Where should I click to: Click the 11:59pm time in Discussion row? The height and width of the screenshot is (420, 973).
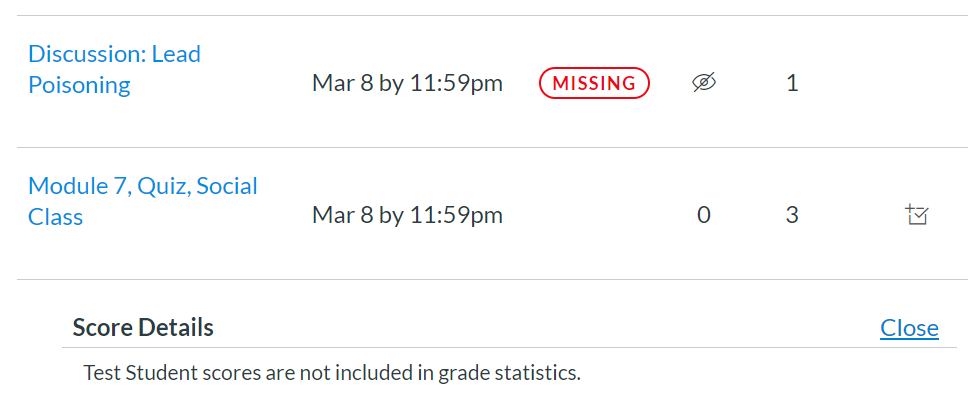pos(456,83)
